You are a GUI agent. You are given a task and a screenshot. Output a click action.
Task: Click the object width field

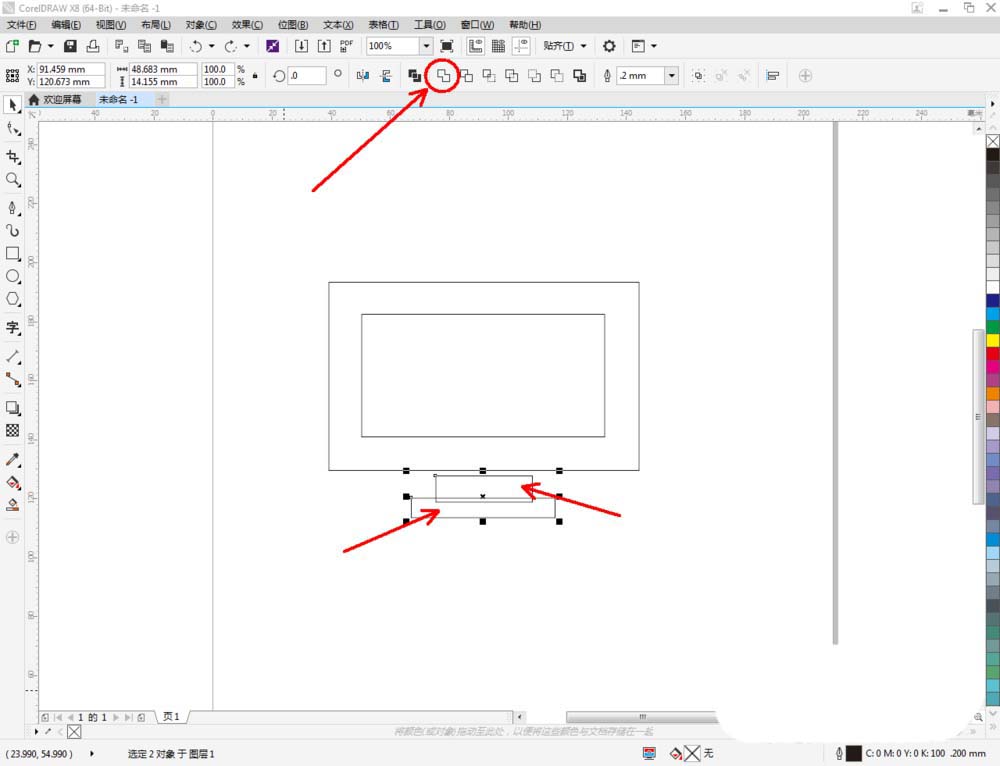click(163, 69)
